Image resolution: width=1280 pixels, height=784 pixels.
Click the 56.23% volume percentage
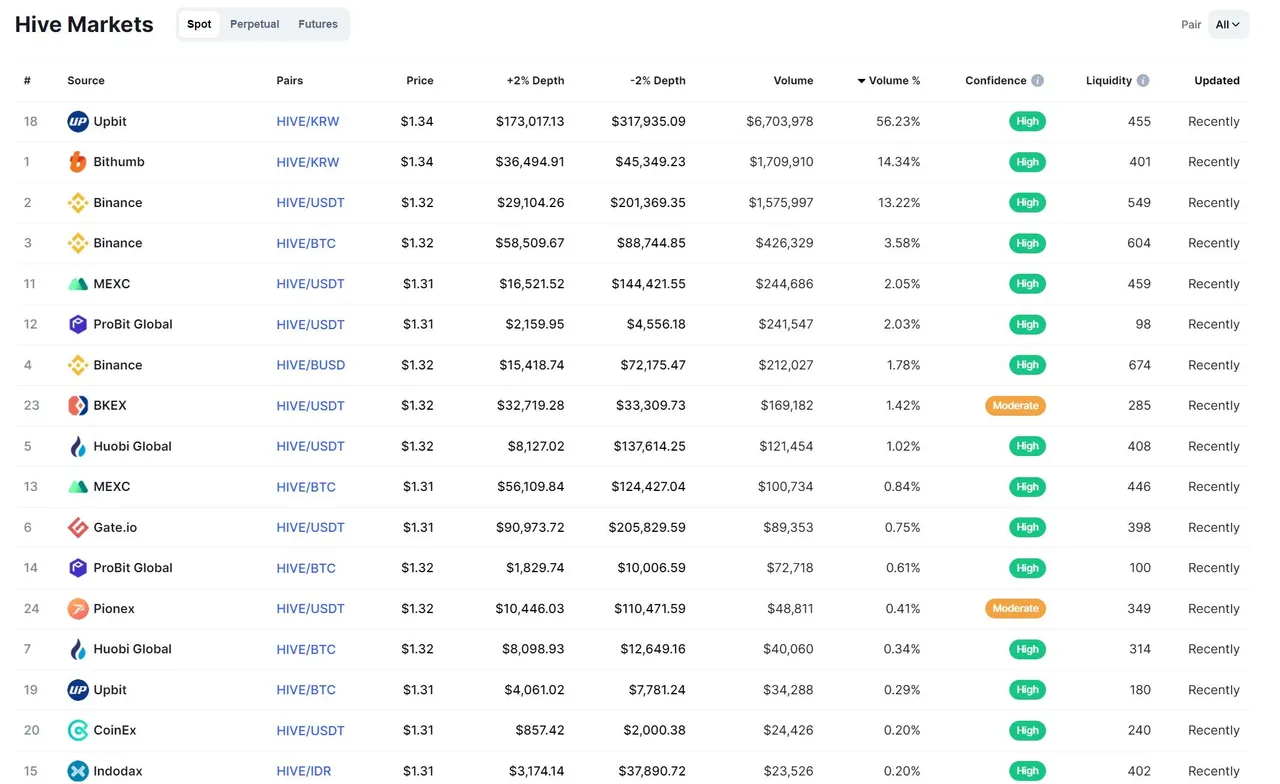[898, 121]
